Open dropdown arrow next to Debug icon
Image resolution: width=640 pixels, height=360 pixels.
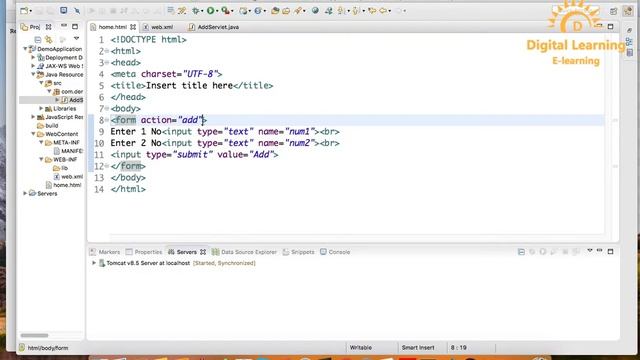tap(202, 11)
